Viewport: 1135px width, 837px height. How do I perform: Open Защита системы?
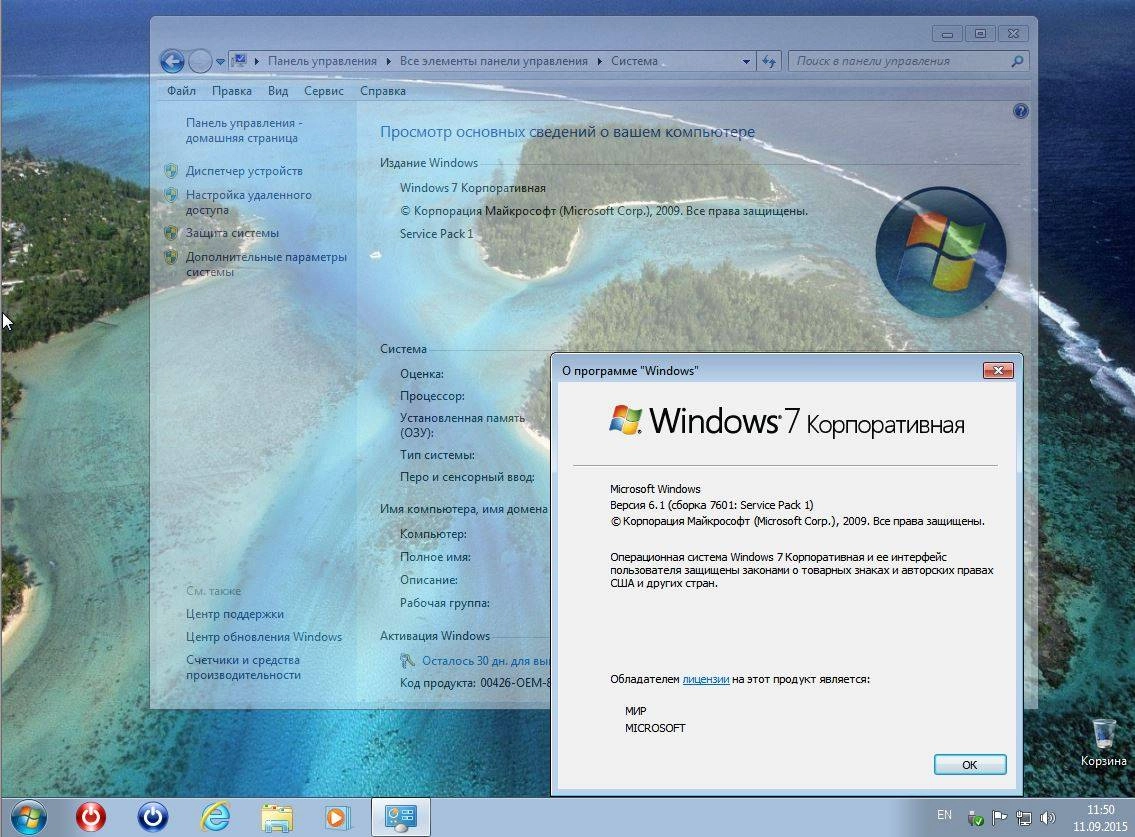point(232,233)
